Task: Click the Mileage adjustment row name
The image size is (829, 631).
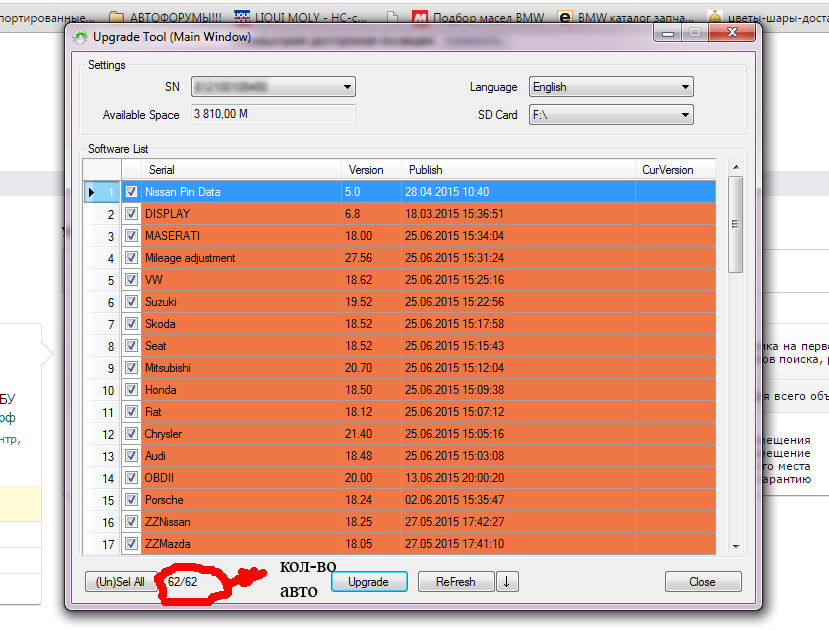Action: click(x=190, y=258)
